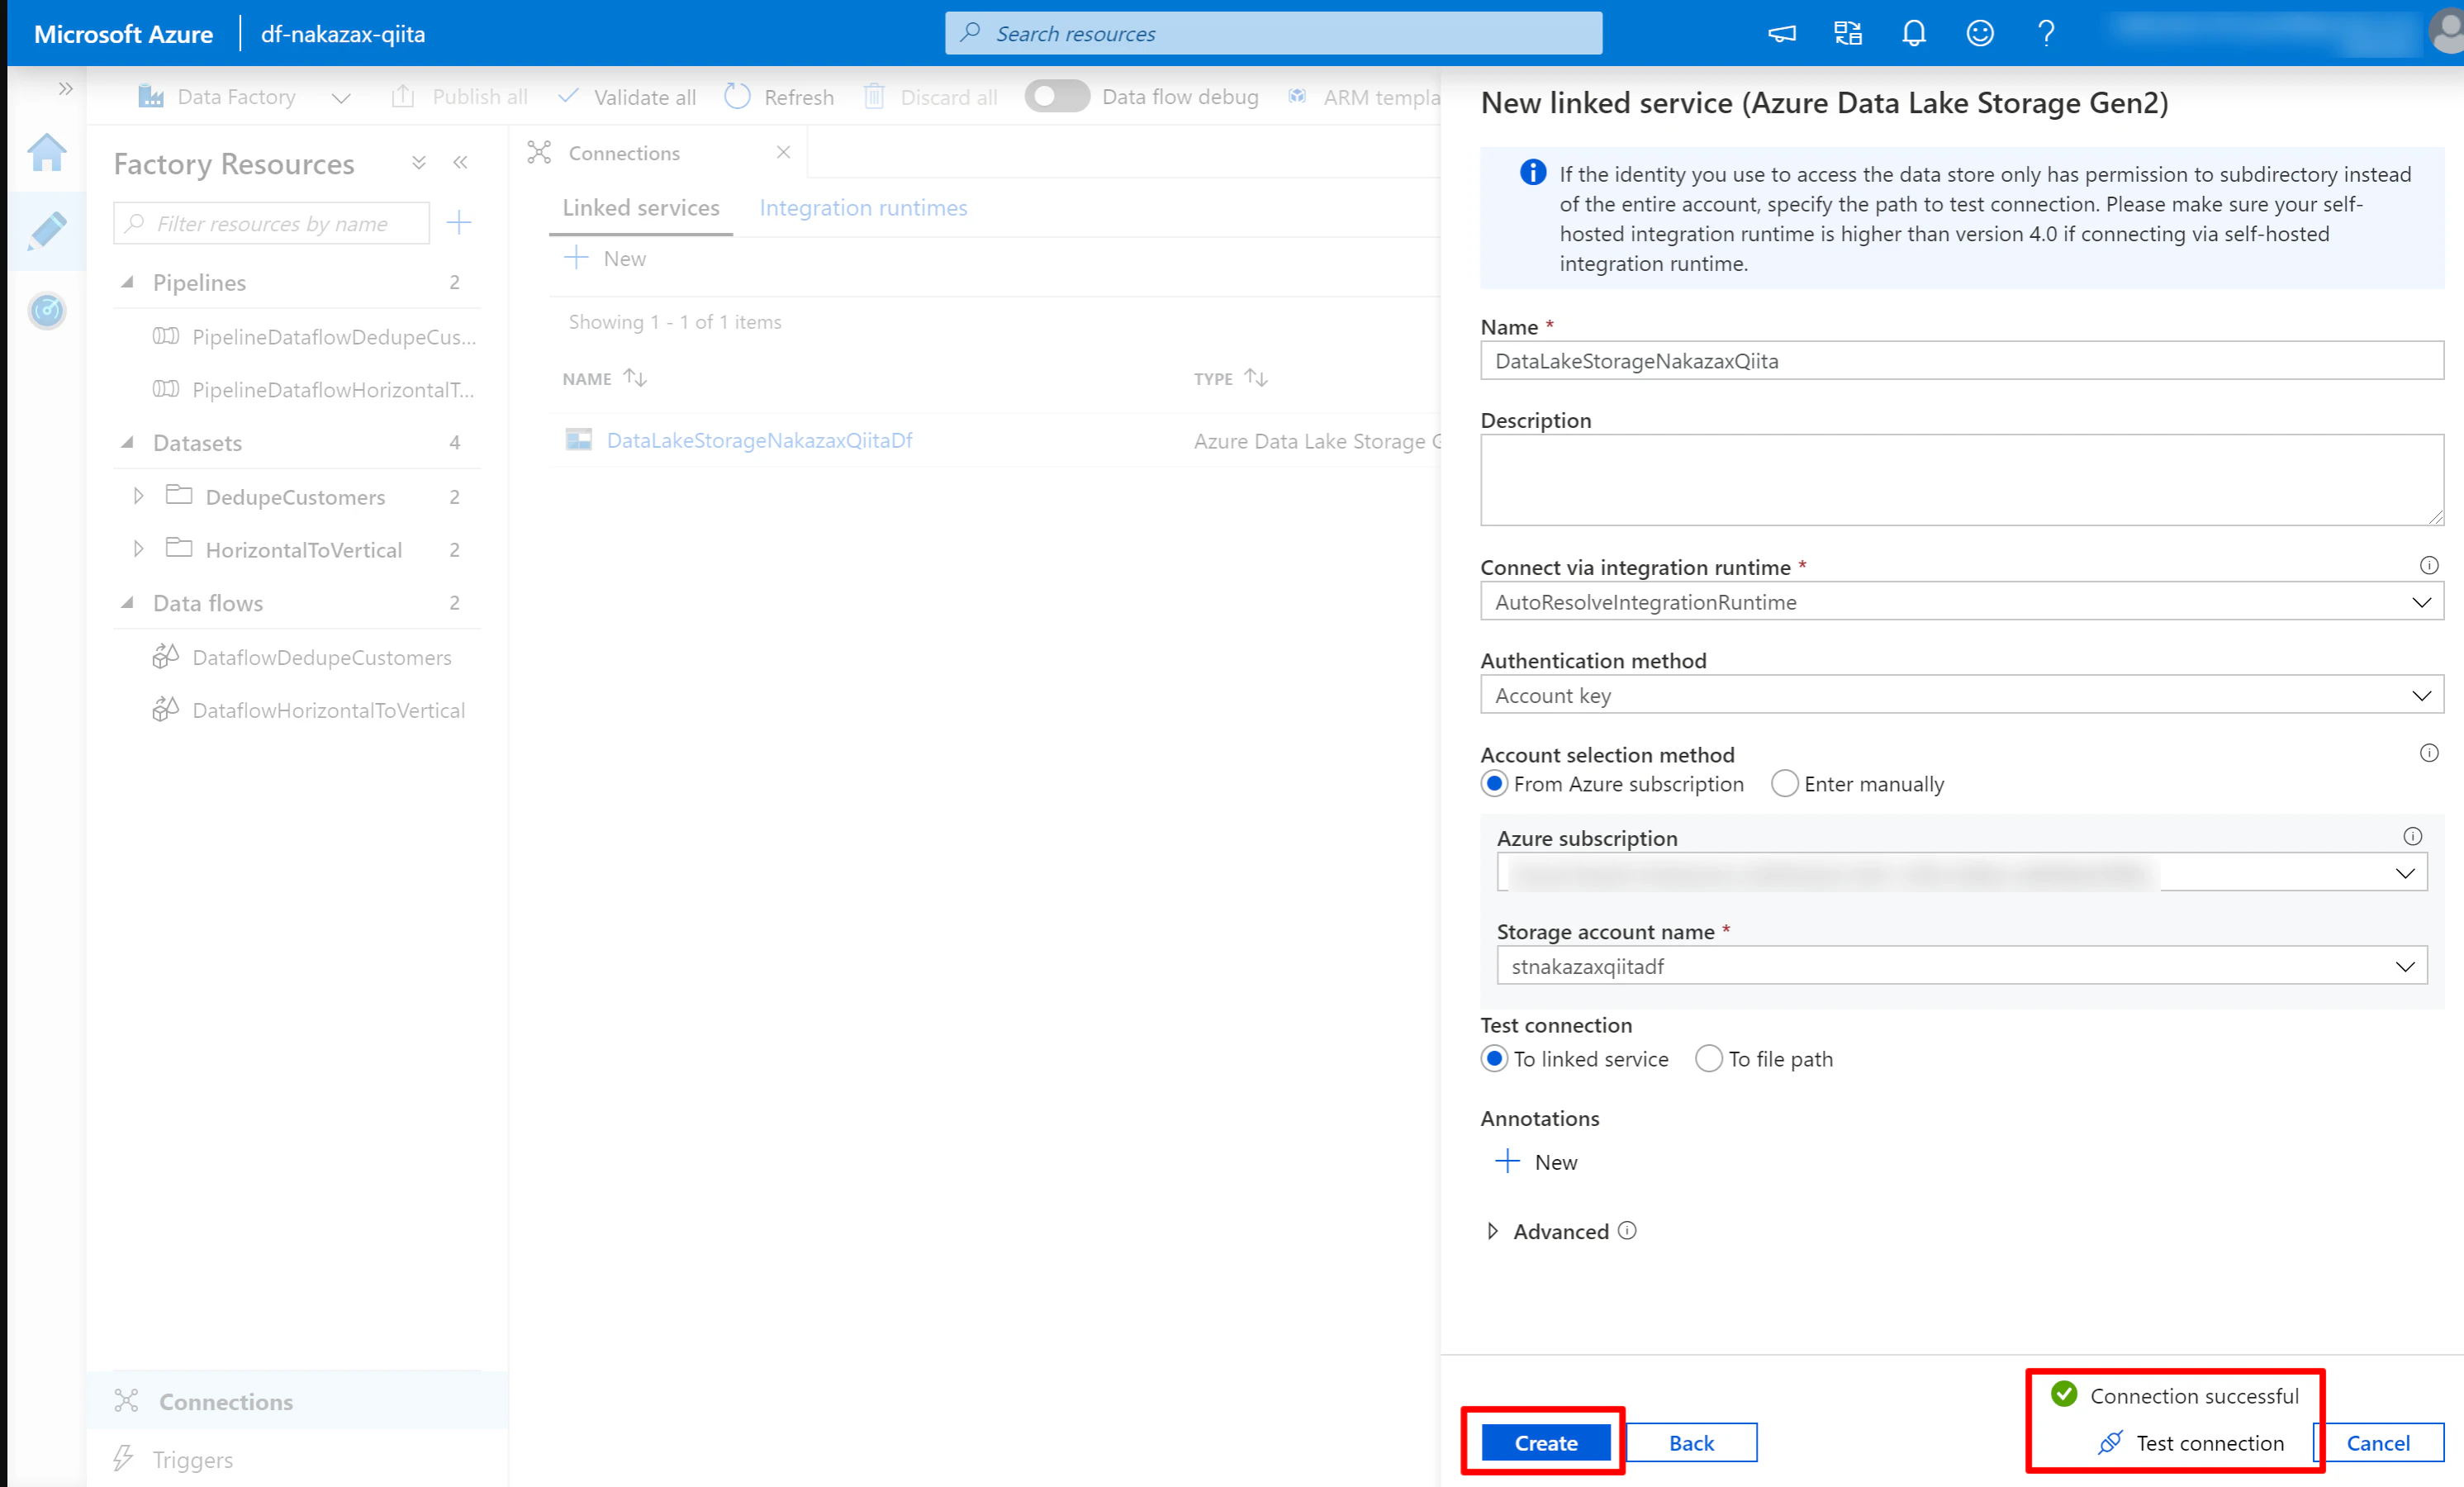Select To file path test option
The height and width of the screenshot is (1487, 2464).
[1709, 1059]
